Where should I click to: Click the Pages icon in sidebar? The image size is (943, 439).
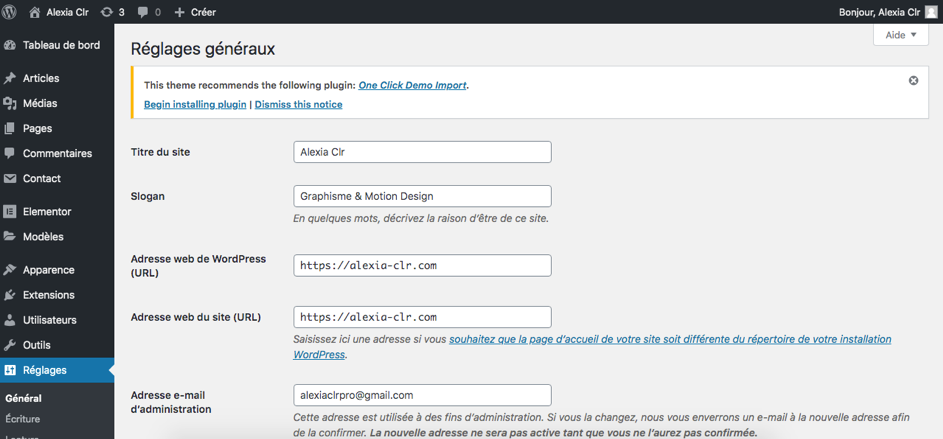pyautogui.click(x=10, y=128)
